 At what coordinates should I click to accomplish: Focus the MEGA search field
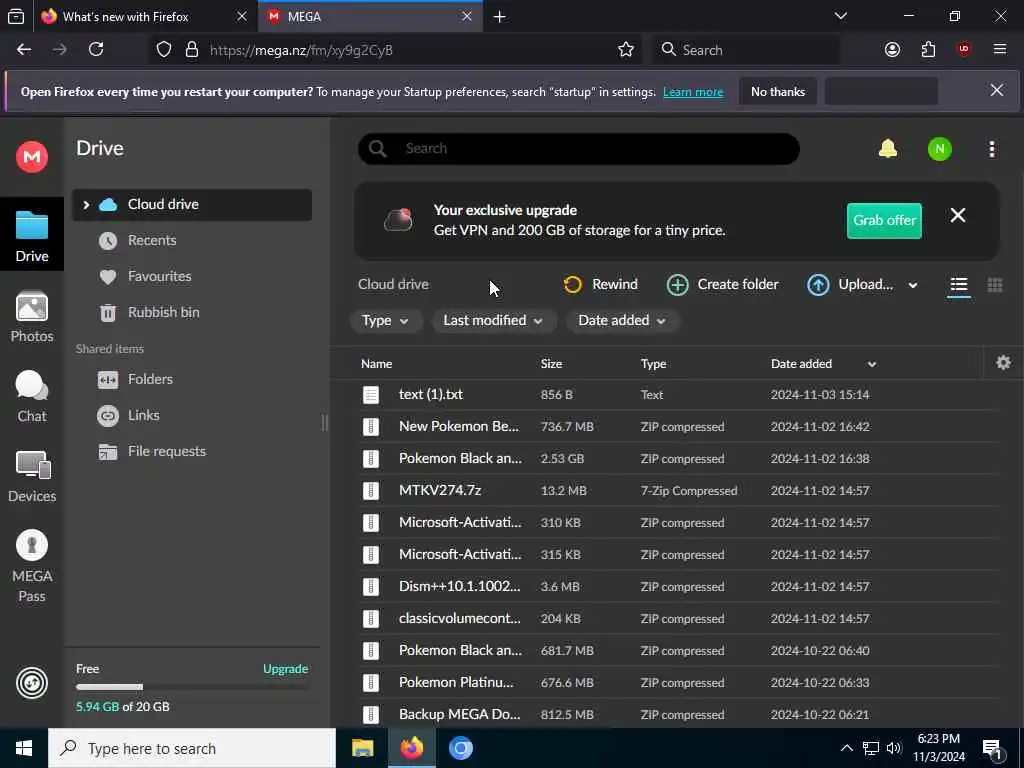pos(579,149)
